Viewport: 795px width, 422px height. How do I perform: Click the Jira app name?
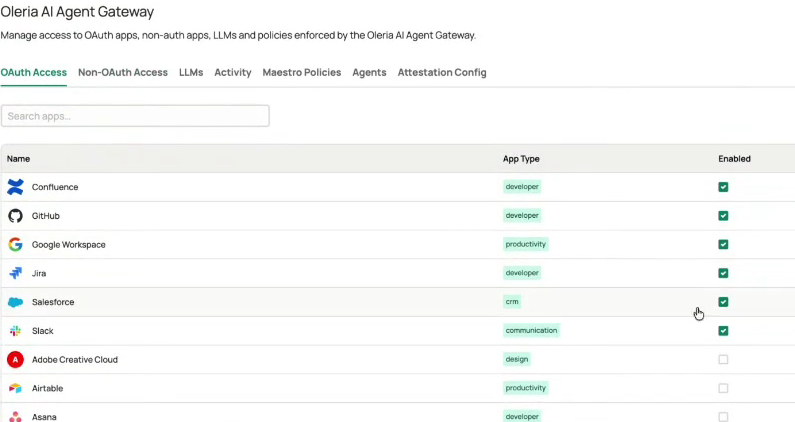(39, 273)
